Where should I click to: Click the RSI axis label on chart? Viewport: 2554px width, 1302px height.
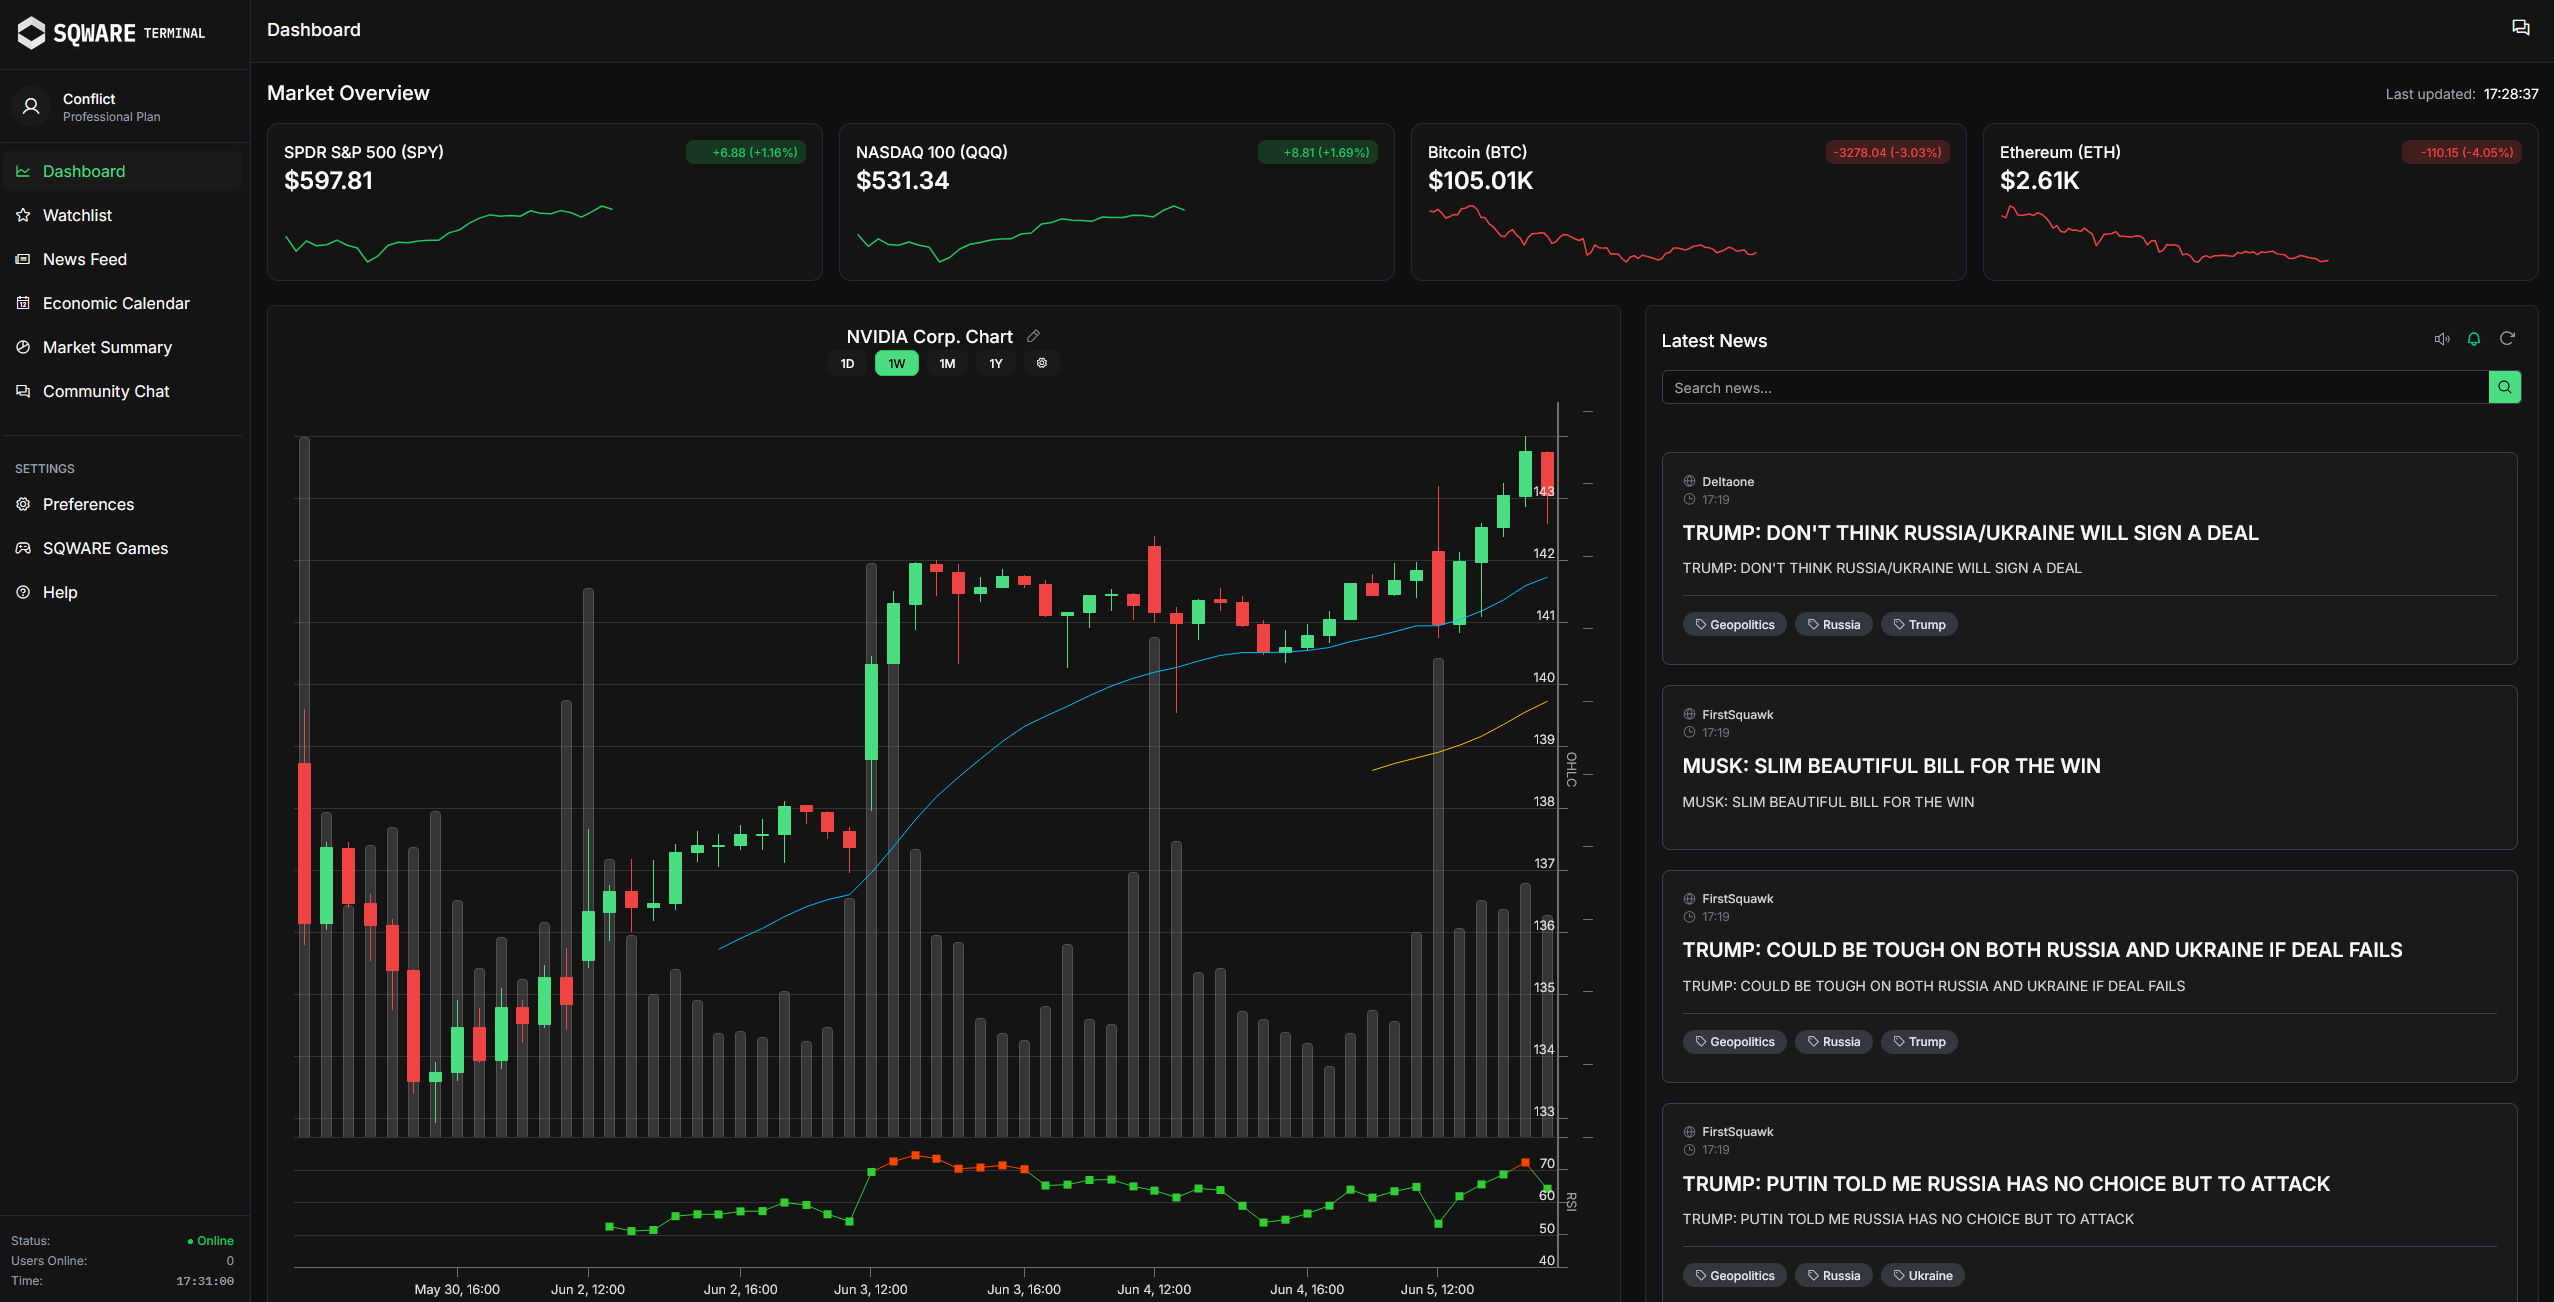(1572, 1201)
